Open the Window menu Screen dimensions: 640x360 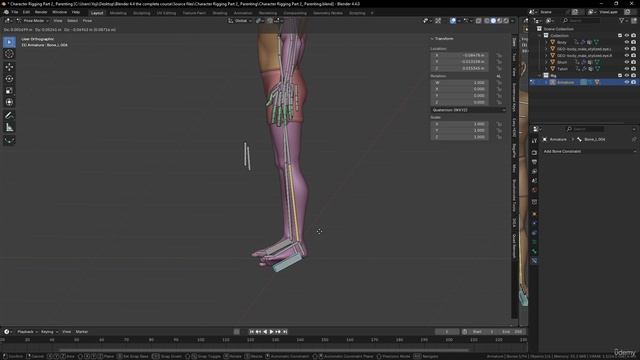click(60, 12)
